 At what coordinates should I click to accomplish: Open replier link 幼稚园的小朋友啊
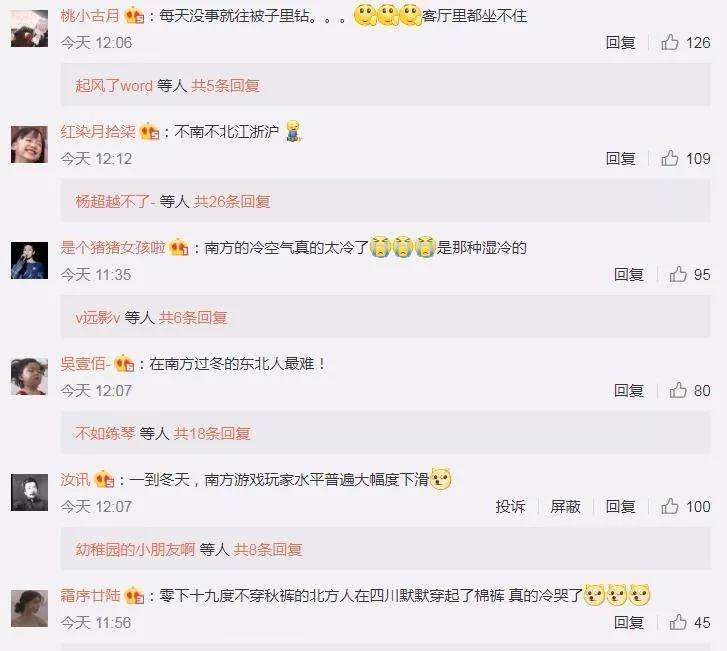135,549
